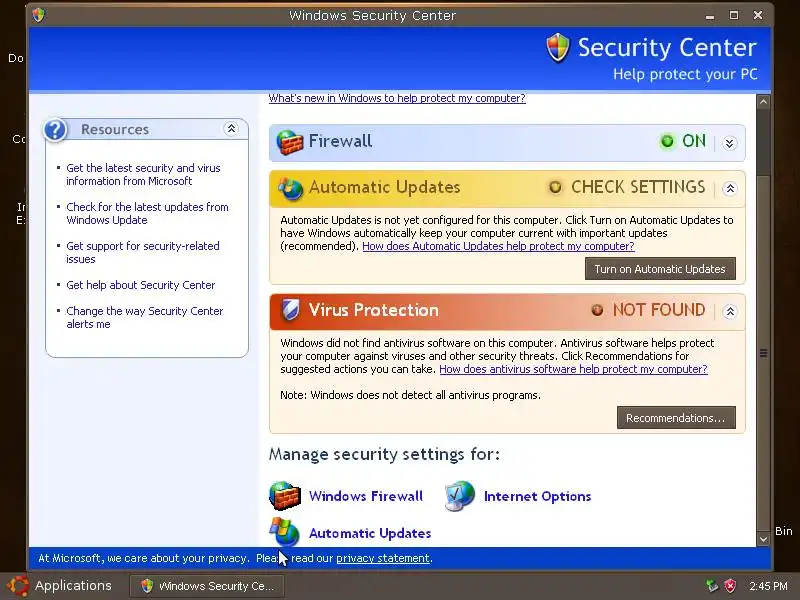Click the red Not Found status indicator
The width and height of the screenshot is (800, 600).
click(597, 310)
